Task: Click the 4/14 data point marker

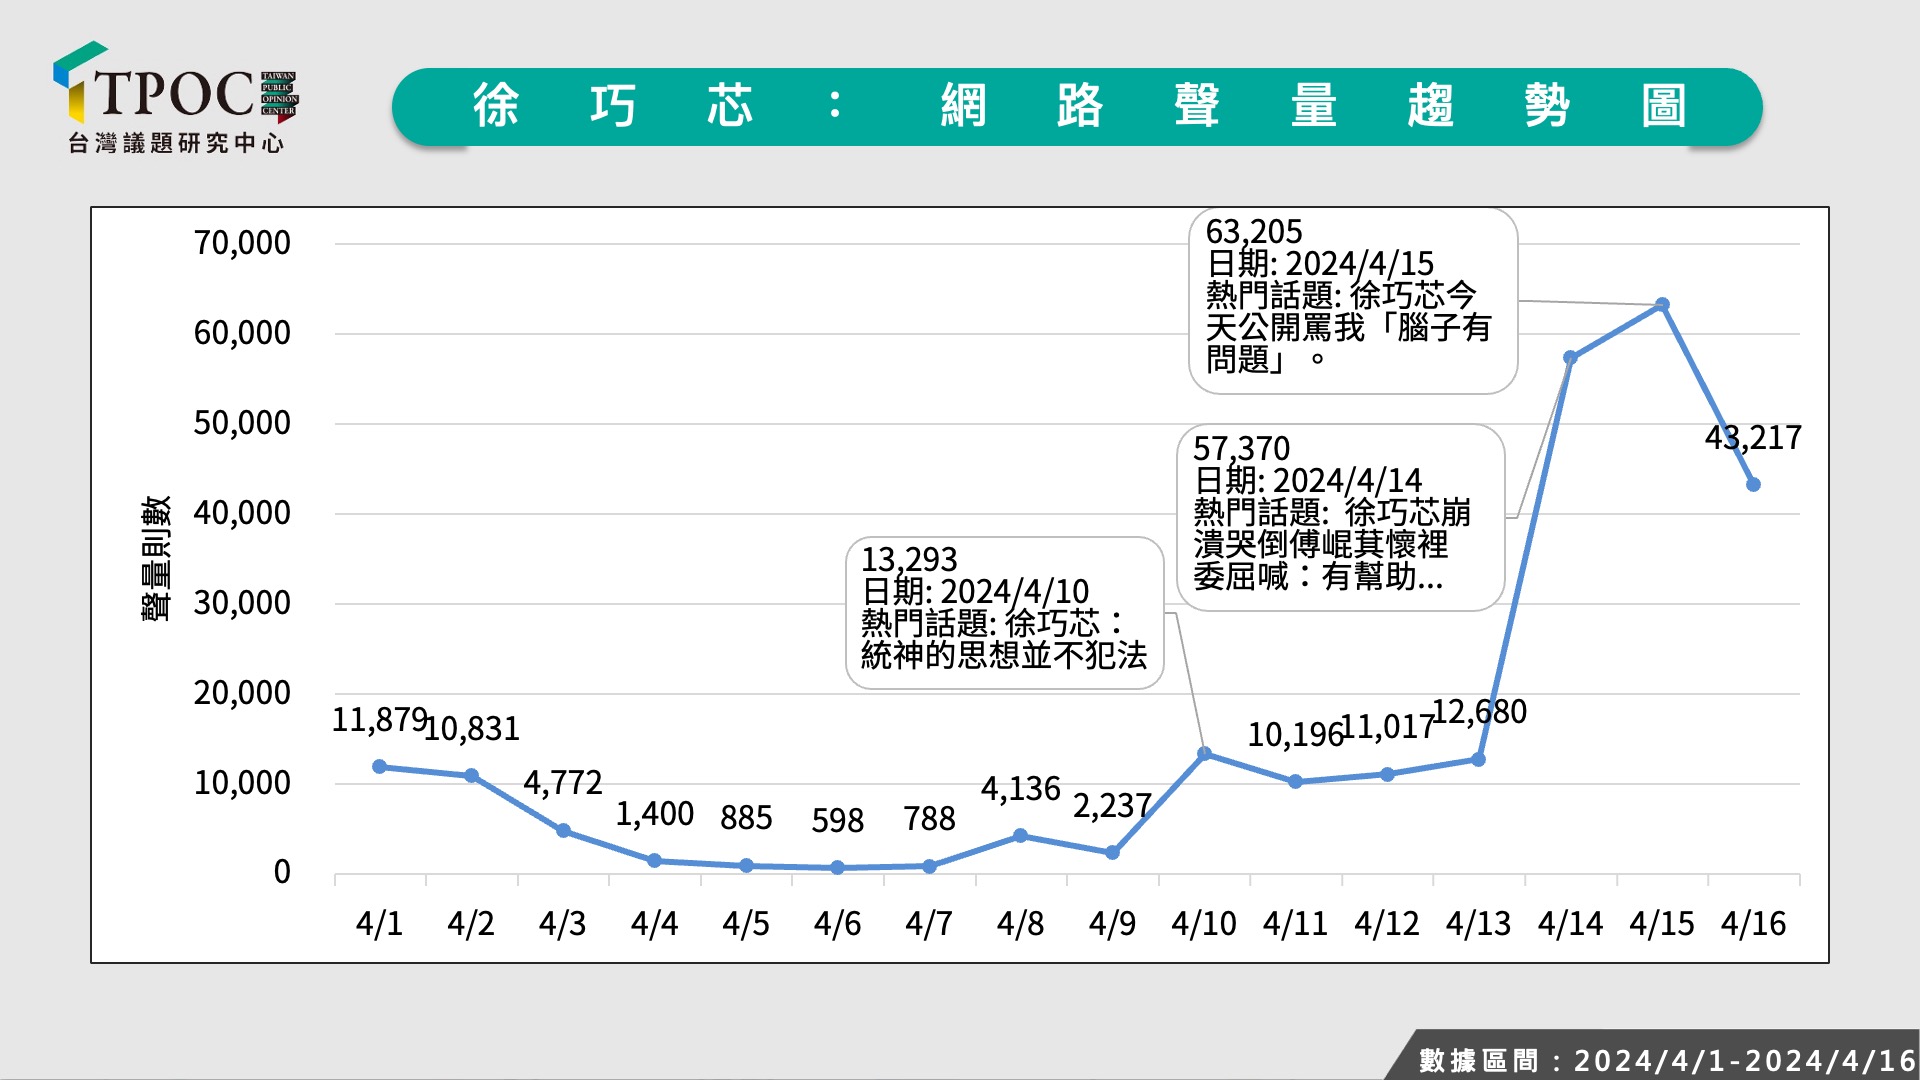Action: (1570, 357)
